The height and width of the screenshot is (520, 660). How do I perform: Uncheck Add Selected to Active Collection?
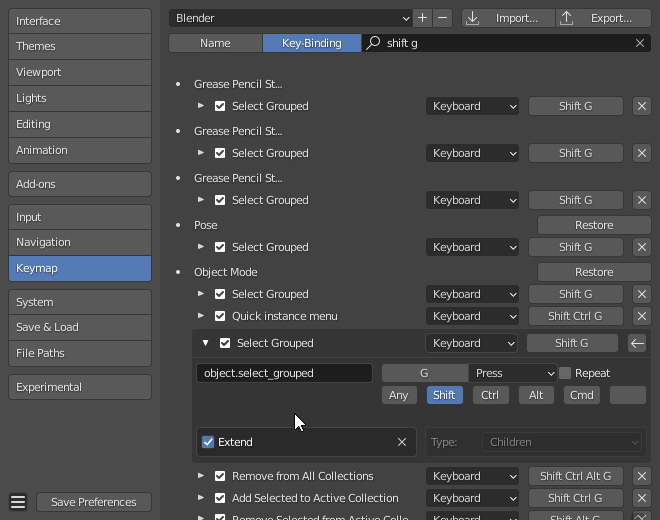[x=220, y=498]
